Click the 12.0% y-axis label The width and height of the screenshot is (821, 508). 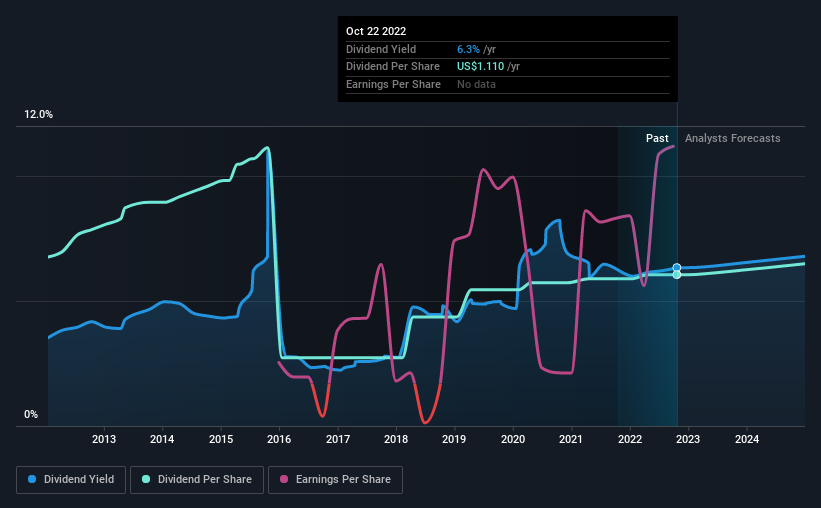(38, 115)
